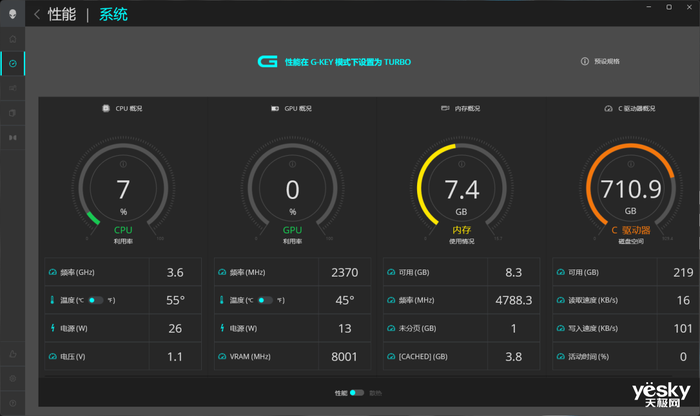Click the GPU power value 13

345,329
